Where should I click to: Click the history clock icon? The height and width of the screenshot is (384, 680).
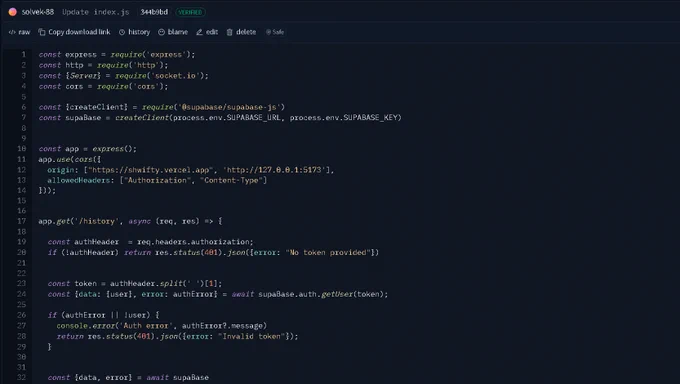[x=122, y=32]
